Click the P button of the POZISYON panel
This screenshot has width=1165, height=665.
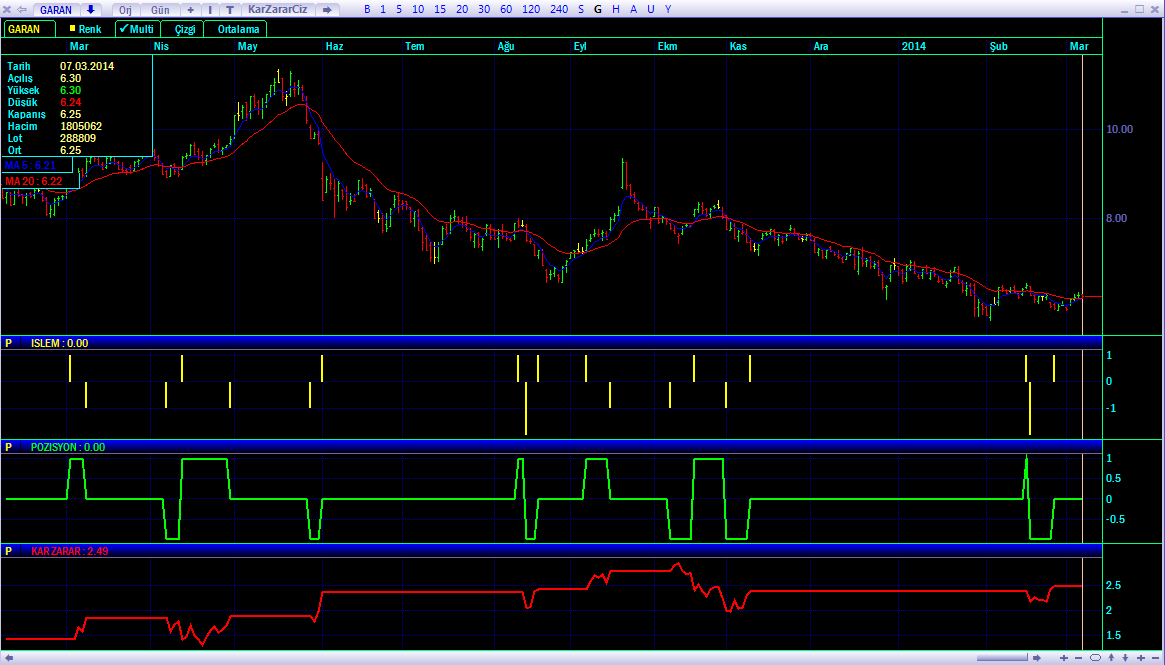tap(9, 447)
